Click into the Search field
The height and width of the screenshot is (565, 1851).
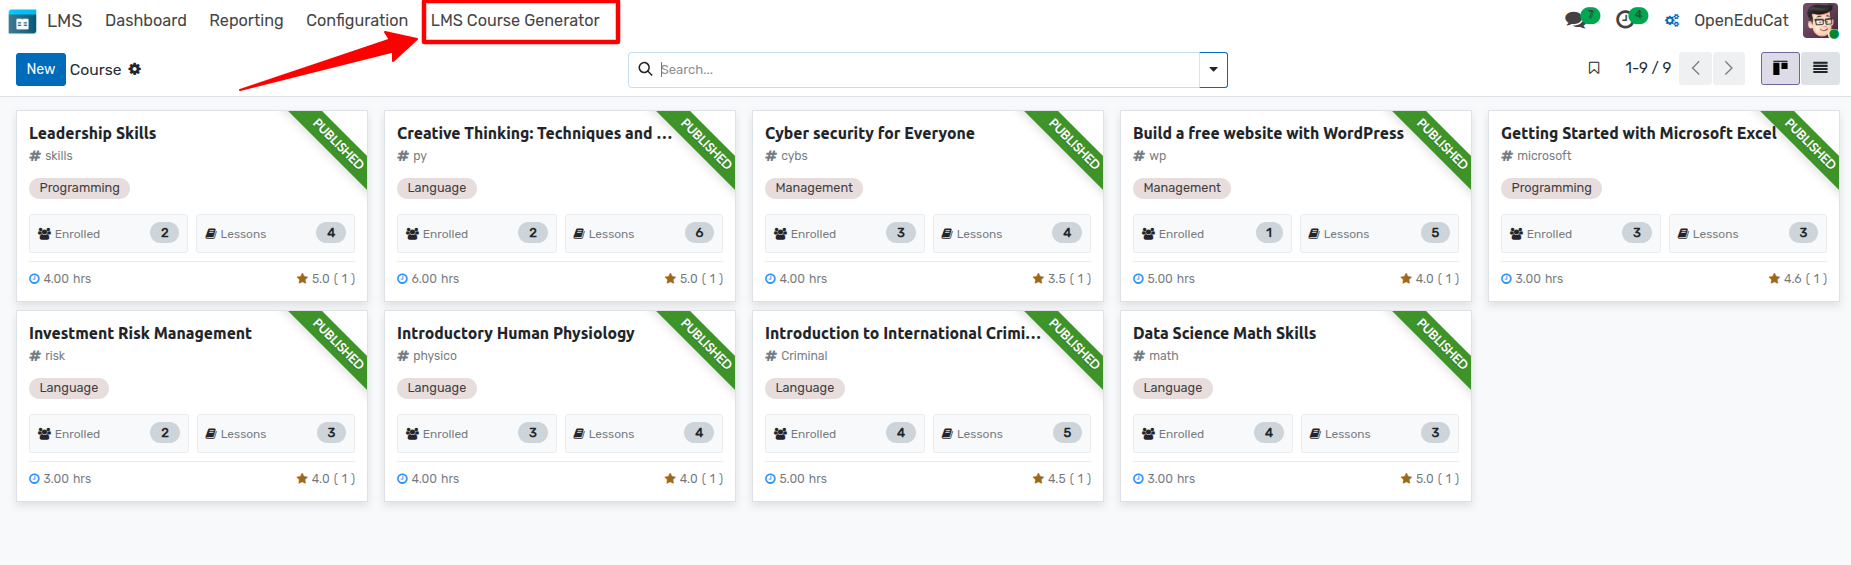tap(928, 70)
